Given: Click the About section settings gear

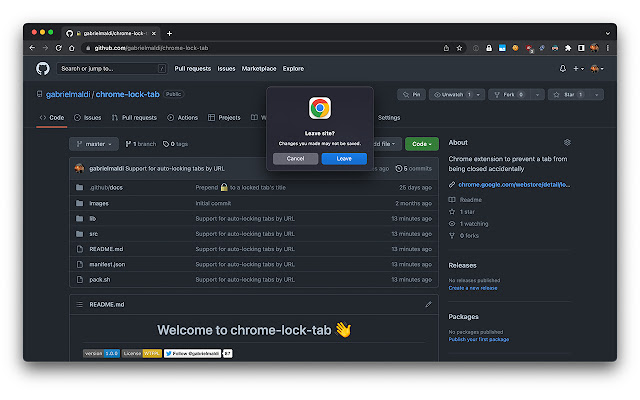Looking at the screenshot, I should (x=567, y=143).
